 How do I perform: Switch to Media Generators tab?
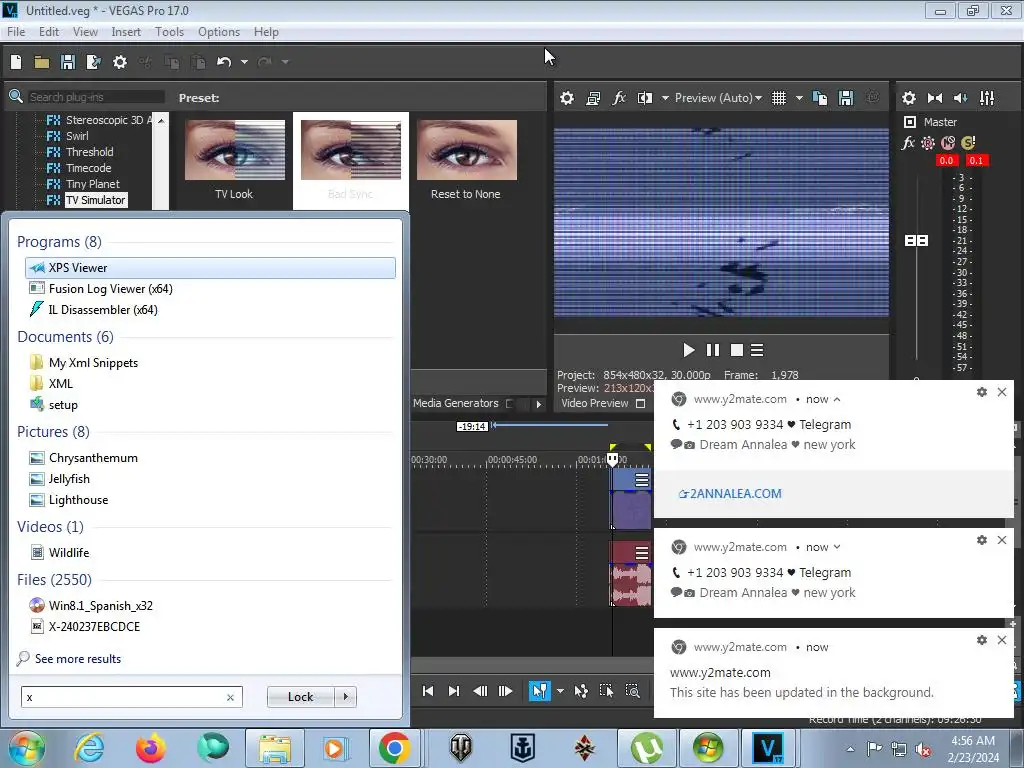pos(456,404)
